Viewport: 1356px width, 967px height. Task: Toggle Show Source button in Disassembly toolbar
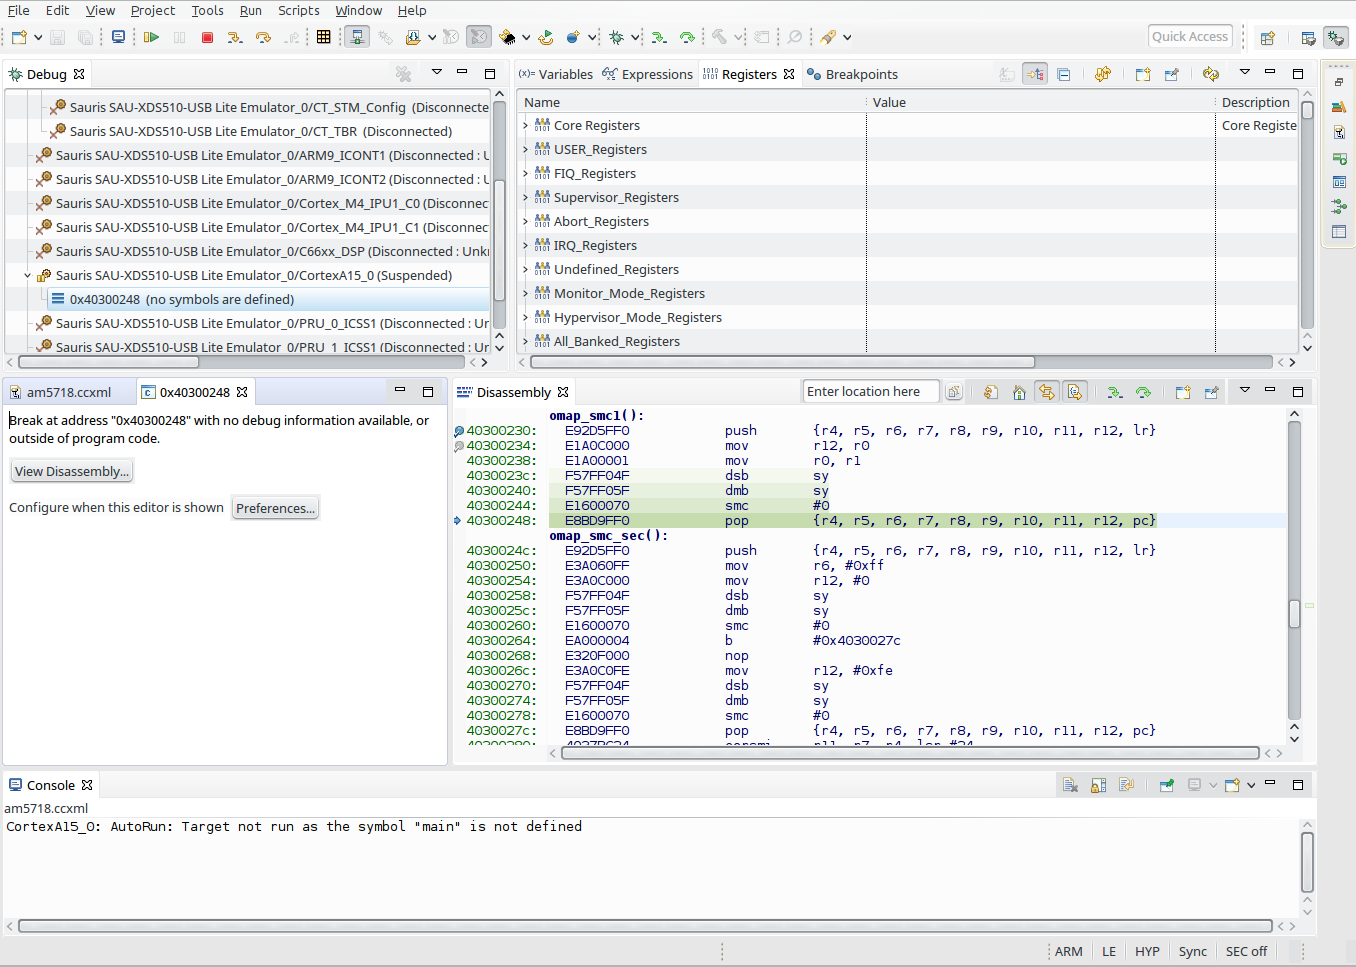1074,392
